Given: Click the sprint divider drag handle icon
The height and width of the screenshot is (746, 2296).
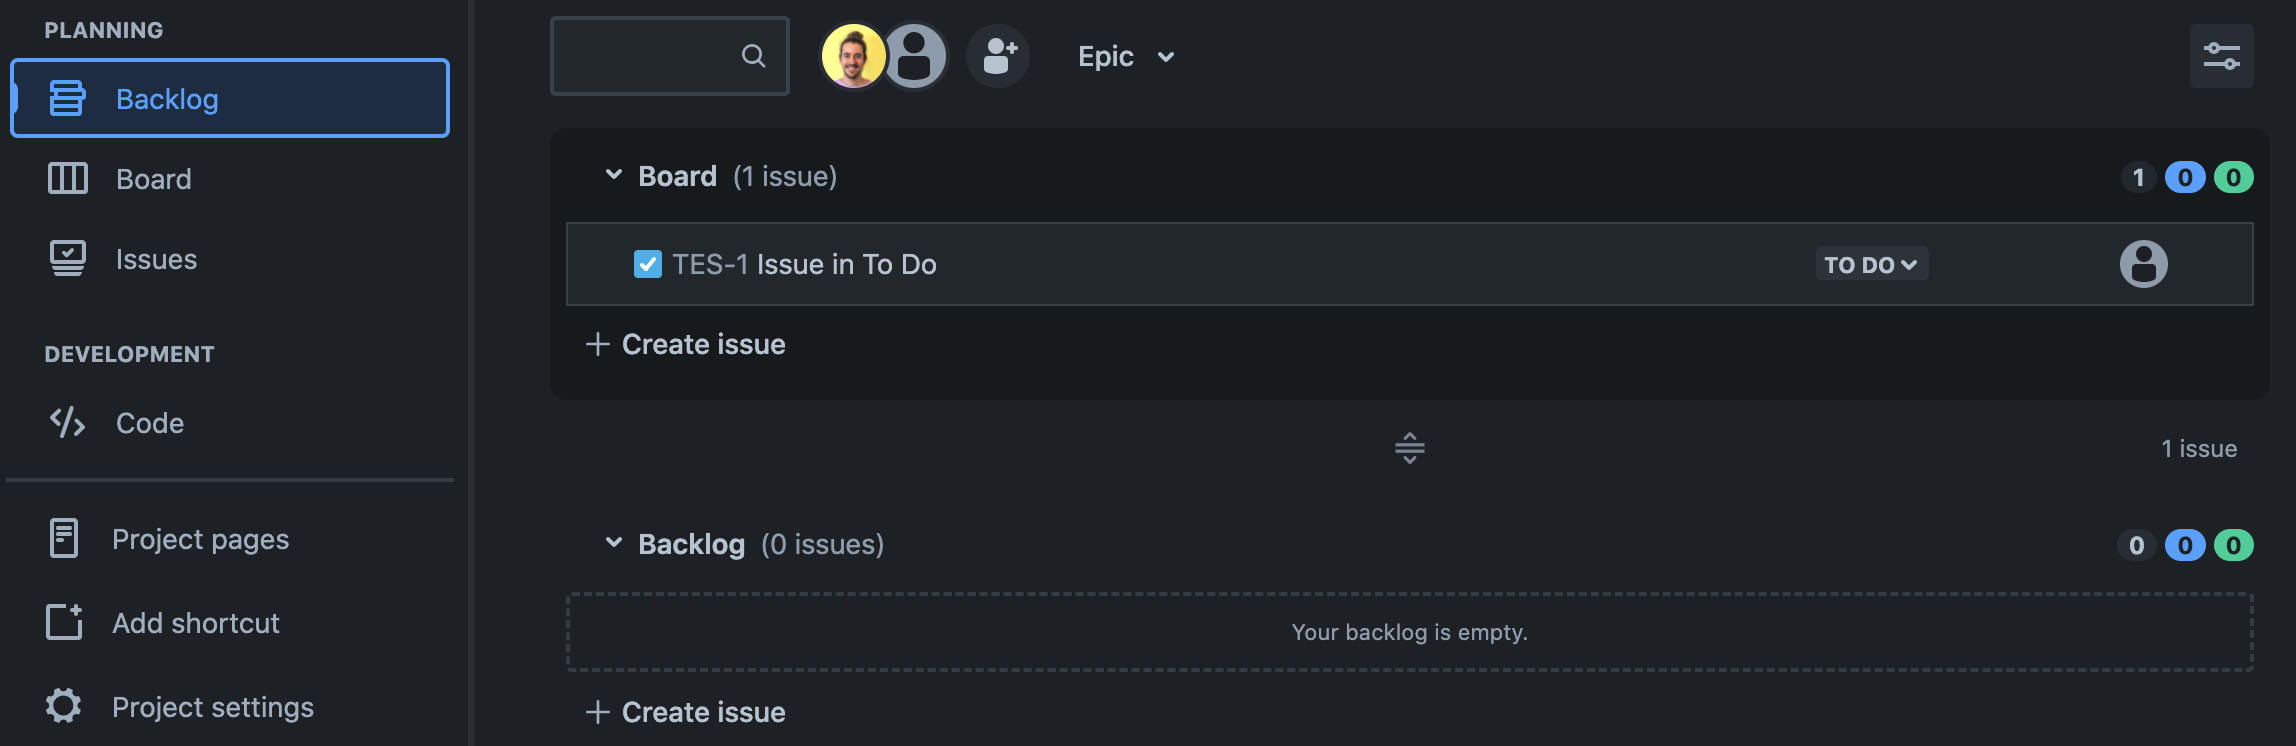Looking at the screenshot, I should 1410,448.
